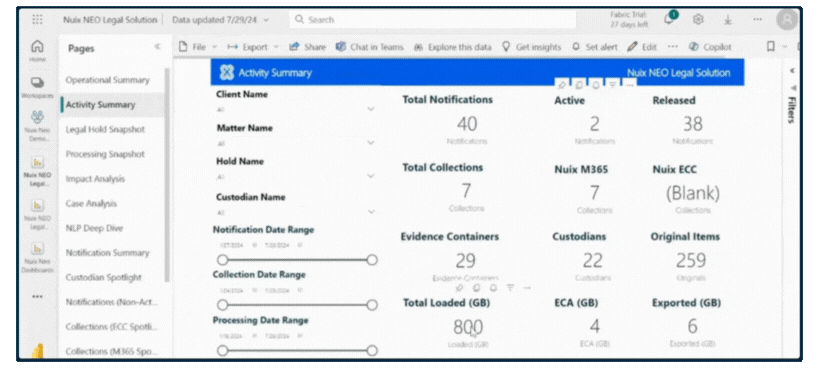Image resolution: width=819 pixels, height=368 pixels.
Task: Open the Impact Analysis page
Action: coord(95,179)
